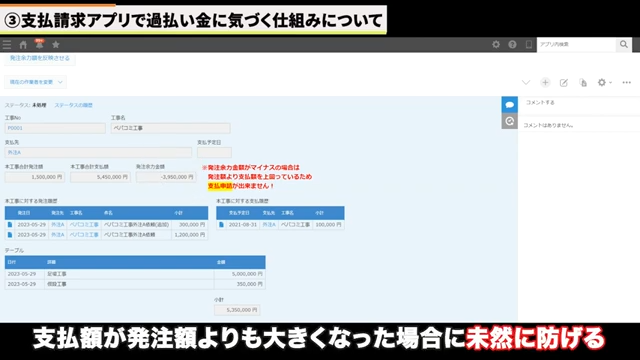Click the コメントはありません message
Screen dimensions: 640x360
pyautogui.click(x=548, y=126)
